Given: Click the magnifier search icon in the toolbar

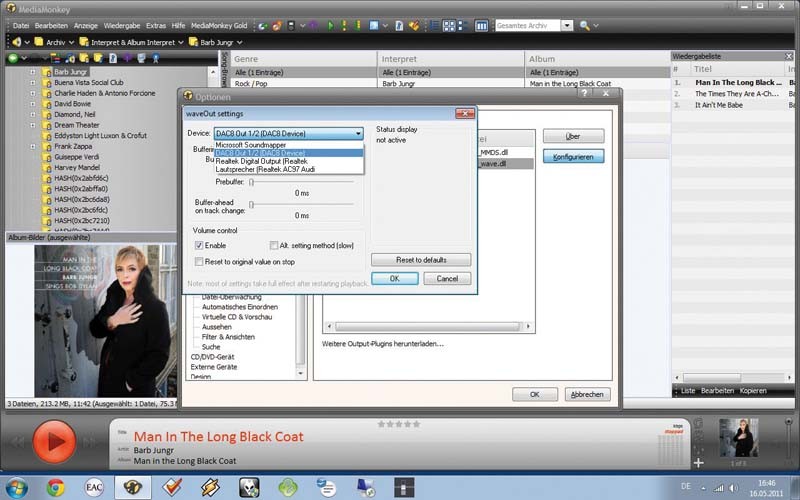Looking at the screenshot, I should [584, 26].
